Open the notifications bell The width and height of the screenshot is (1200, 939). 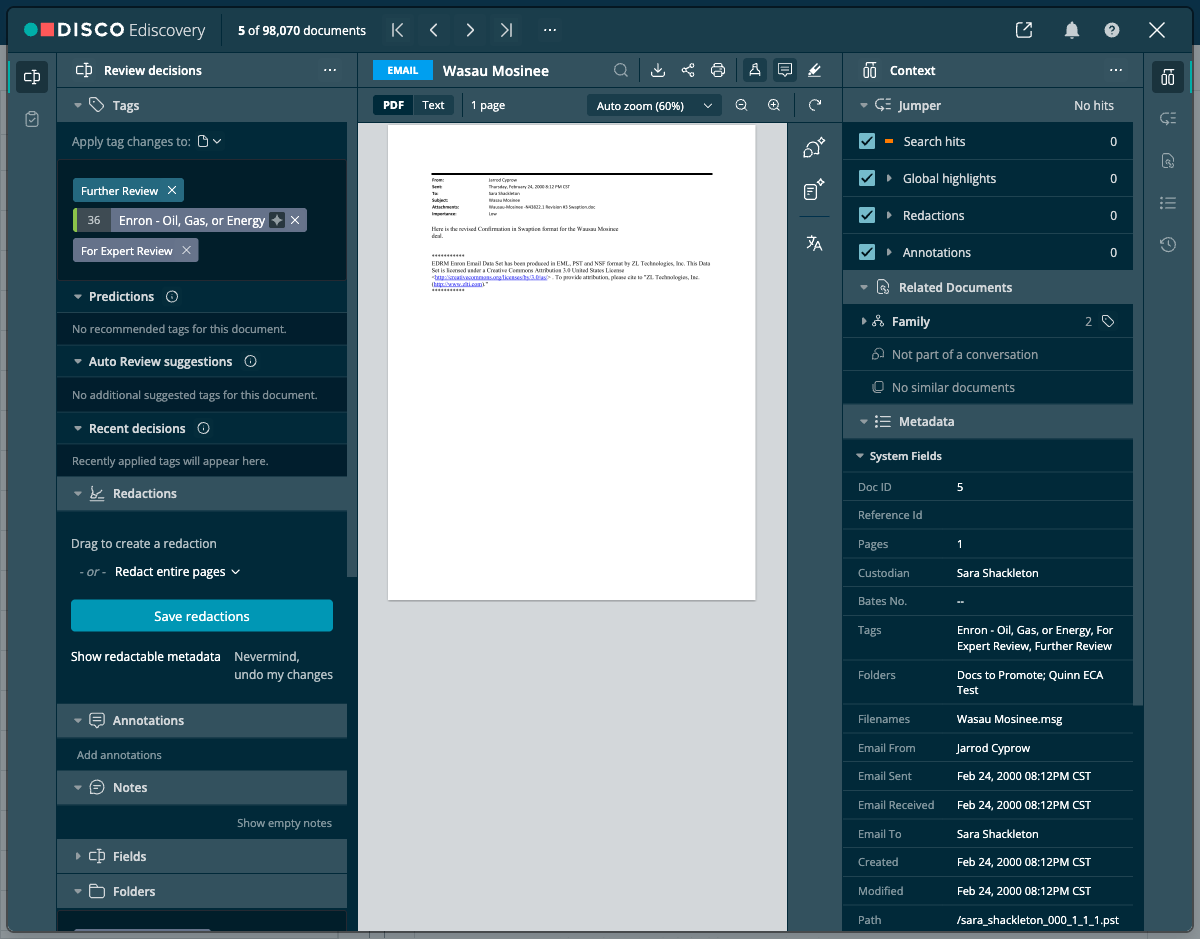click(1072, 30)
